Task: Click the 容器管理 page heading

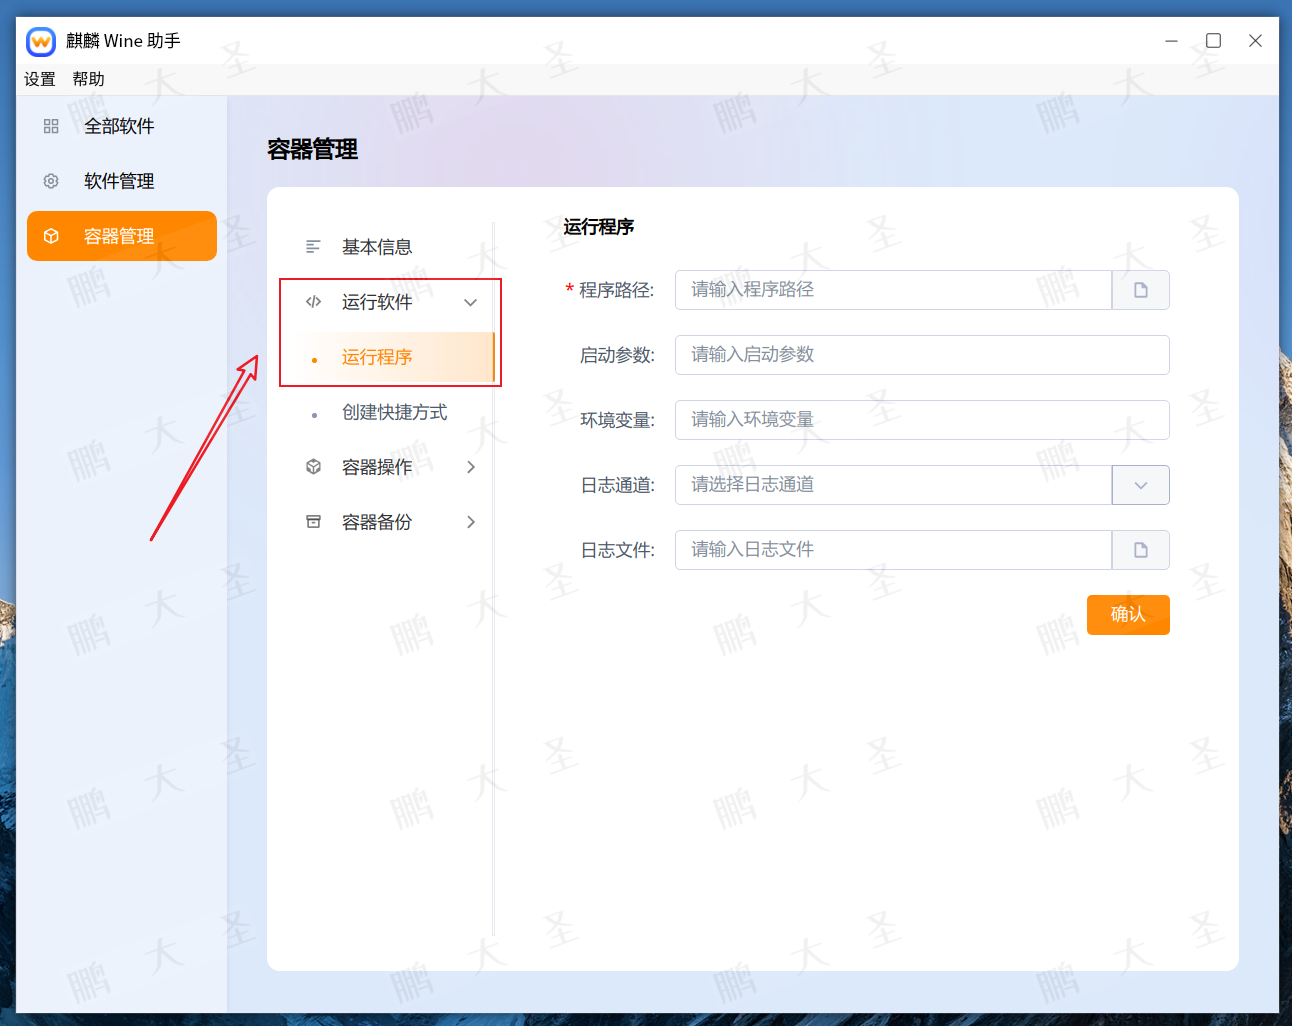Action: pyautogui.click(x=312, y=150)
